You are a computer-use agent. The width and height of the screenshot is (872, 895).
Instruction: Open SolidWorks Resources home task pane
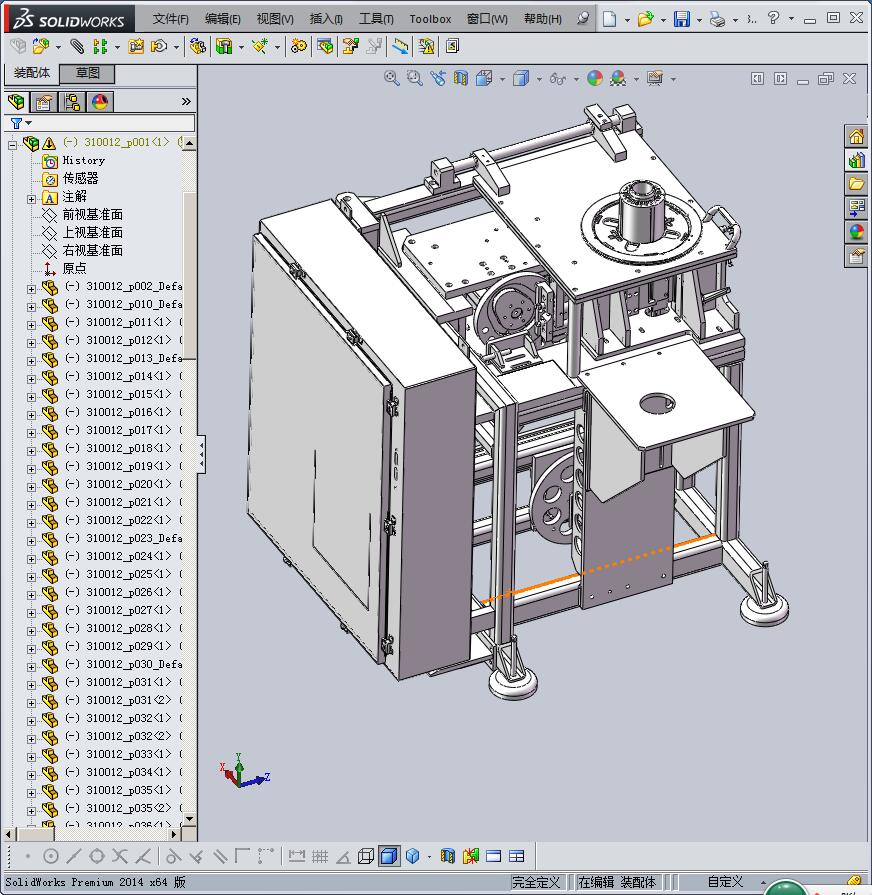click(x=856, y=137)
